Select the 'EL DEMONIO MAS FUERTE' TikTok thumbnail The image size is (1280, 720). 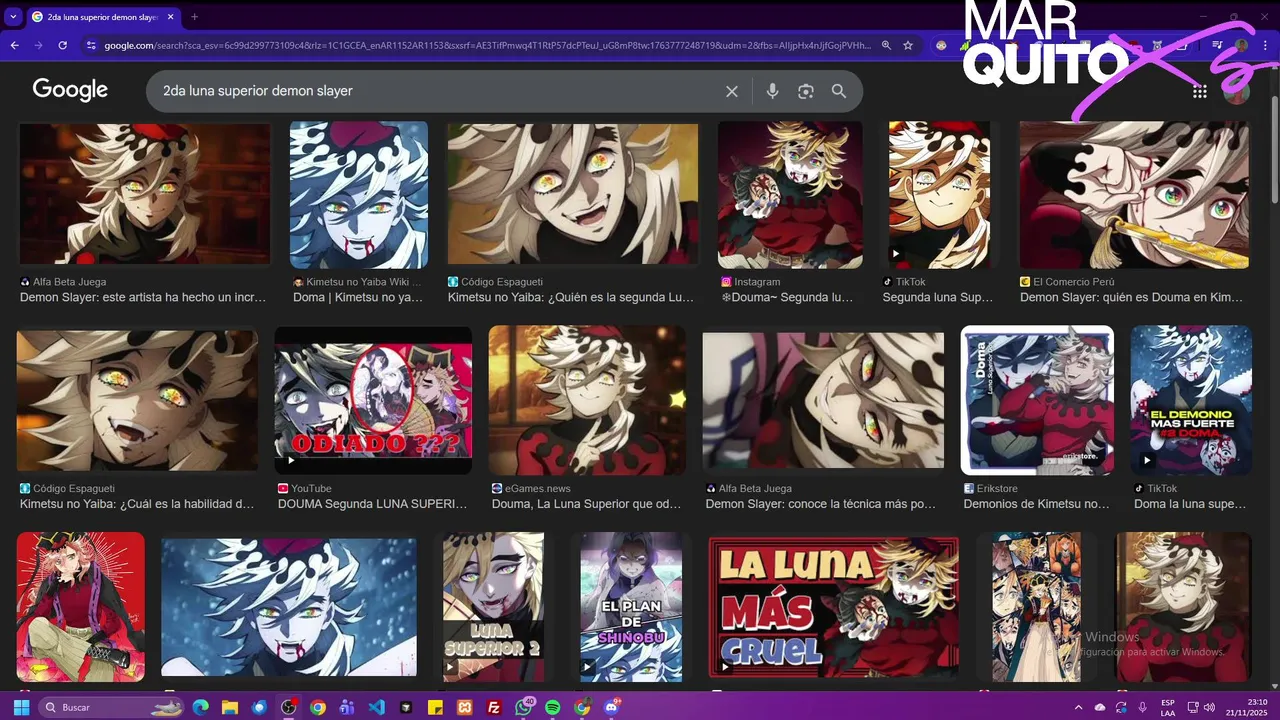click(1191, 400)
